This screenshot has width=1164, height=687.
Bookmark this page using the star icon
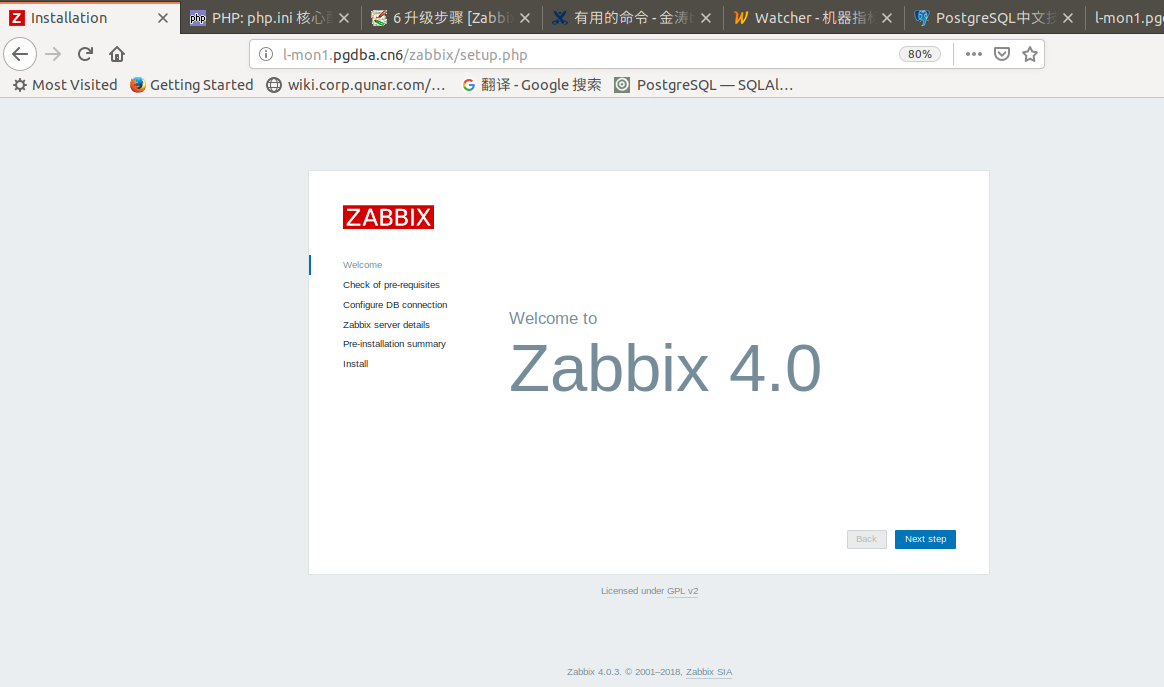pyautogui.click(x=1030, y=53)
